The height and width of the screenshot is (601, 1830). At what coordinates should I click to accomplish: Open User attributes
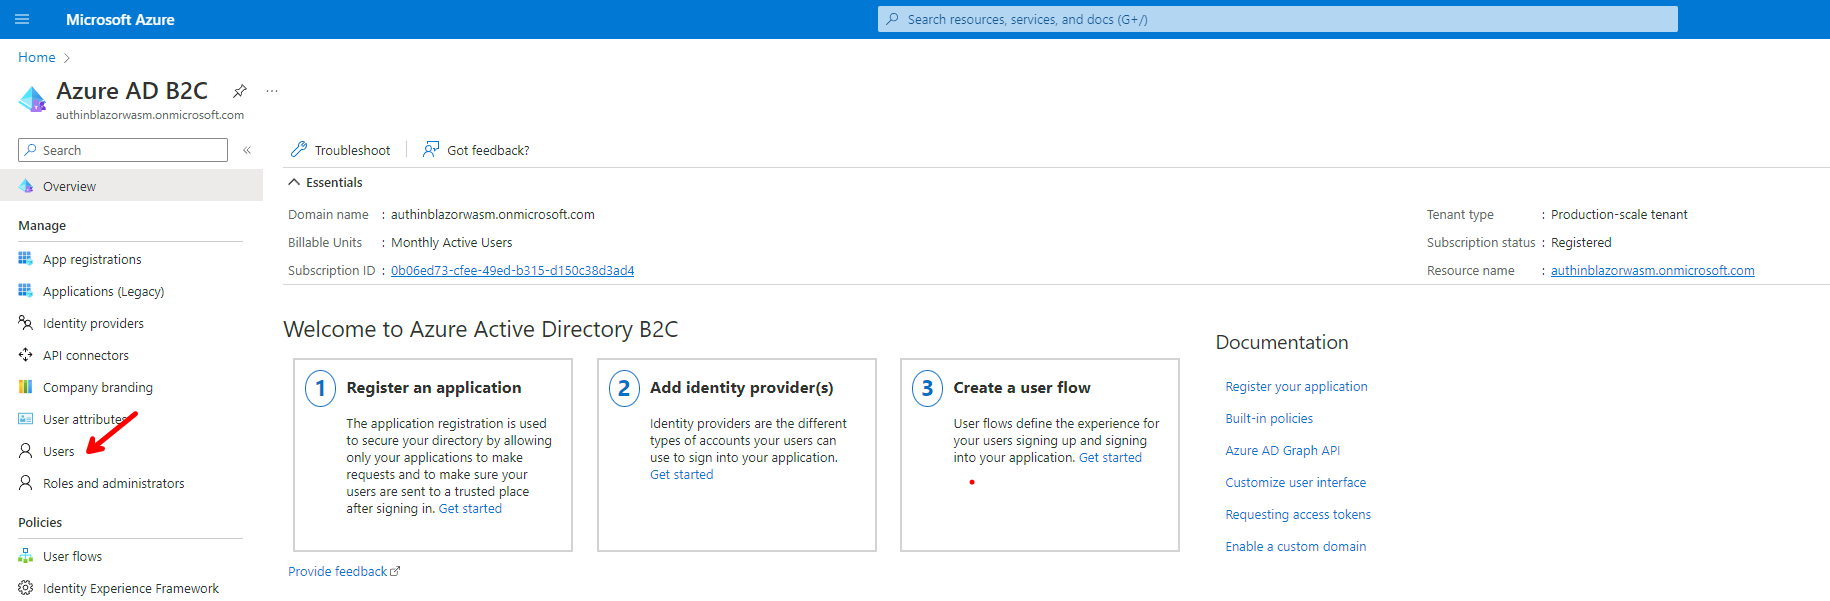click(87, 419)
